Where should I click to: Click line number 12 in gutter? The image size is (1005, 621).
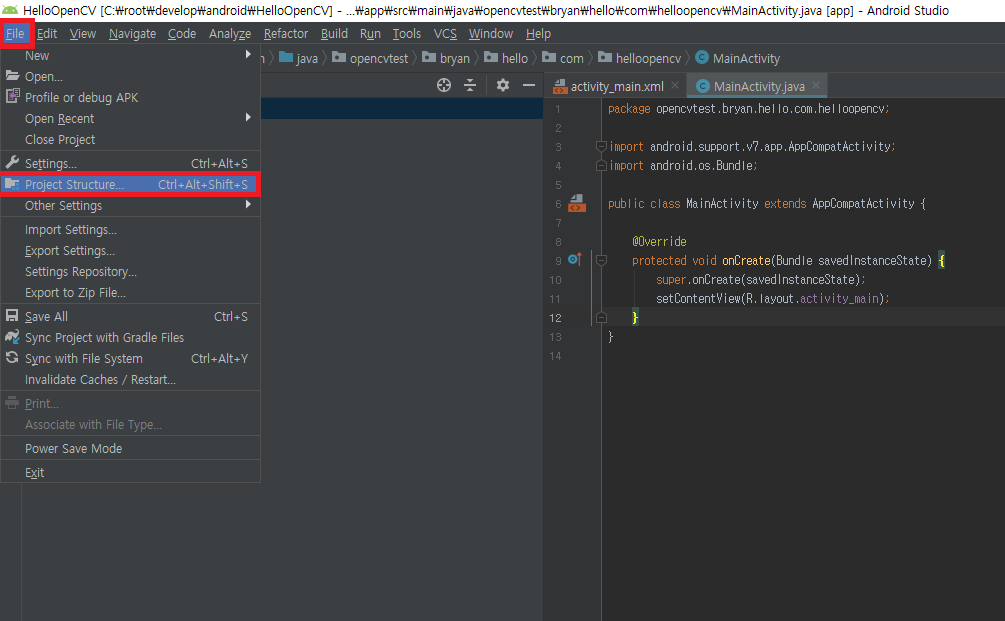point(555,318)
